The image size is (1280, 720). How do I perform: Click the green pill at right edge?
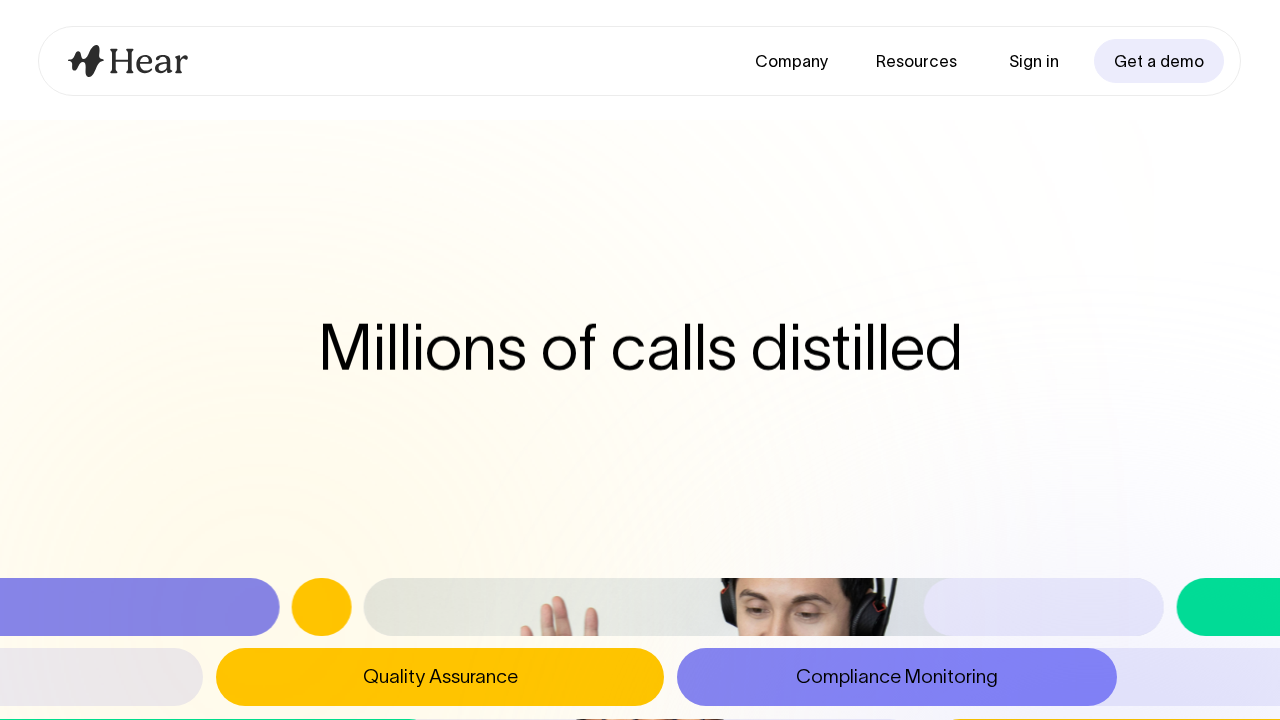click(1229, 607)
